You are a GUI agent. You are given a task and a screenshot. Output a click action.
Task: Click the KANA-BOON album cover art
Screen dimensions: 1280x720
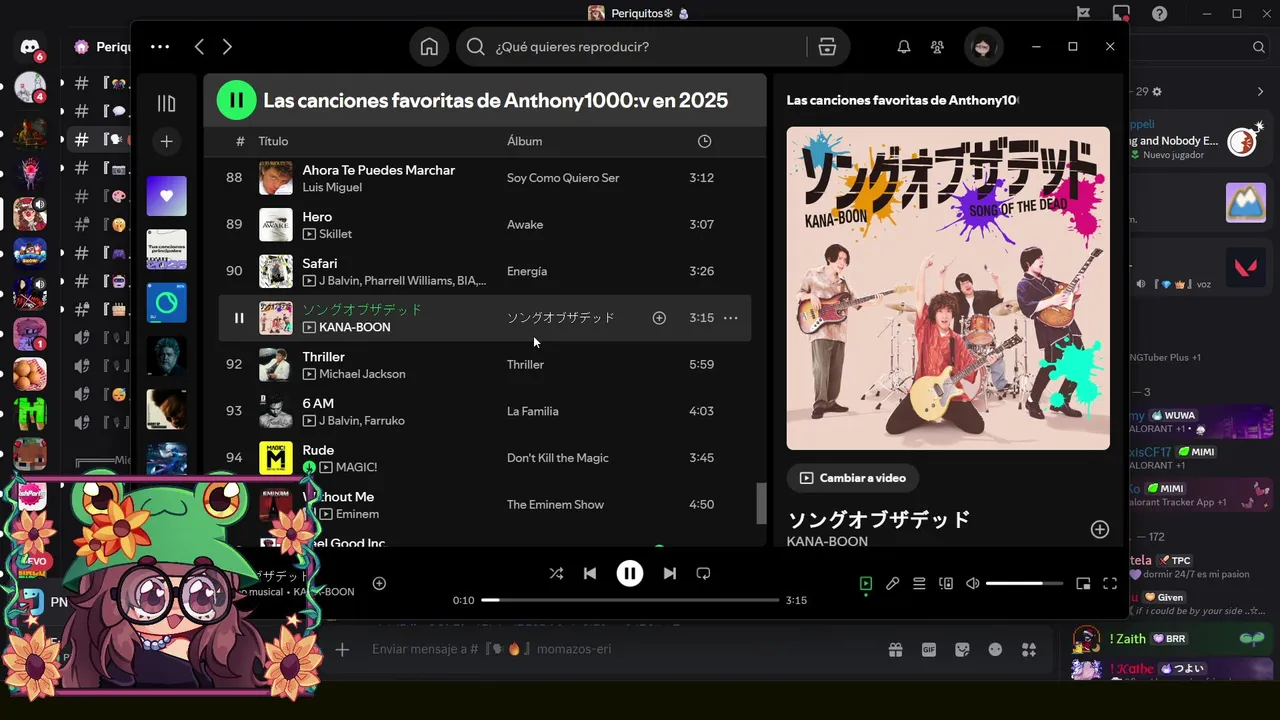tap(948, 288)
